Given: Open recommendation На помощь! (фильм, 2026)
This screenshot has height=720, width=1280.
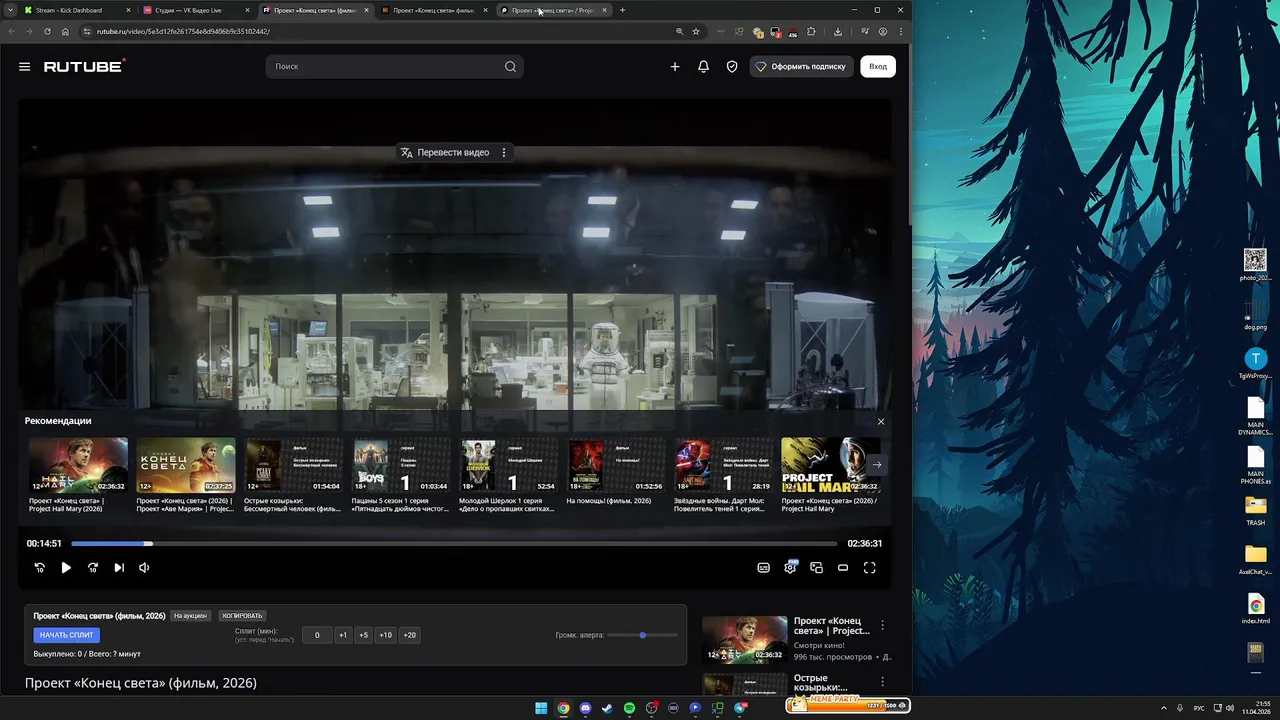Looking at the screenshot, I should 616,472.
